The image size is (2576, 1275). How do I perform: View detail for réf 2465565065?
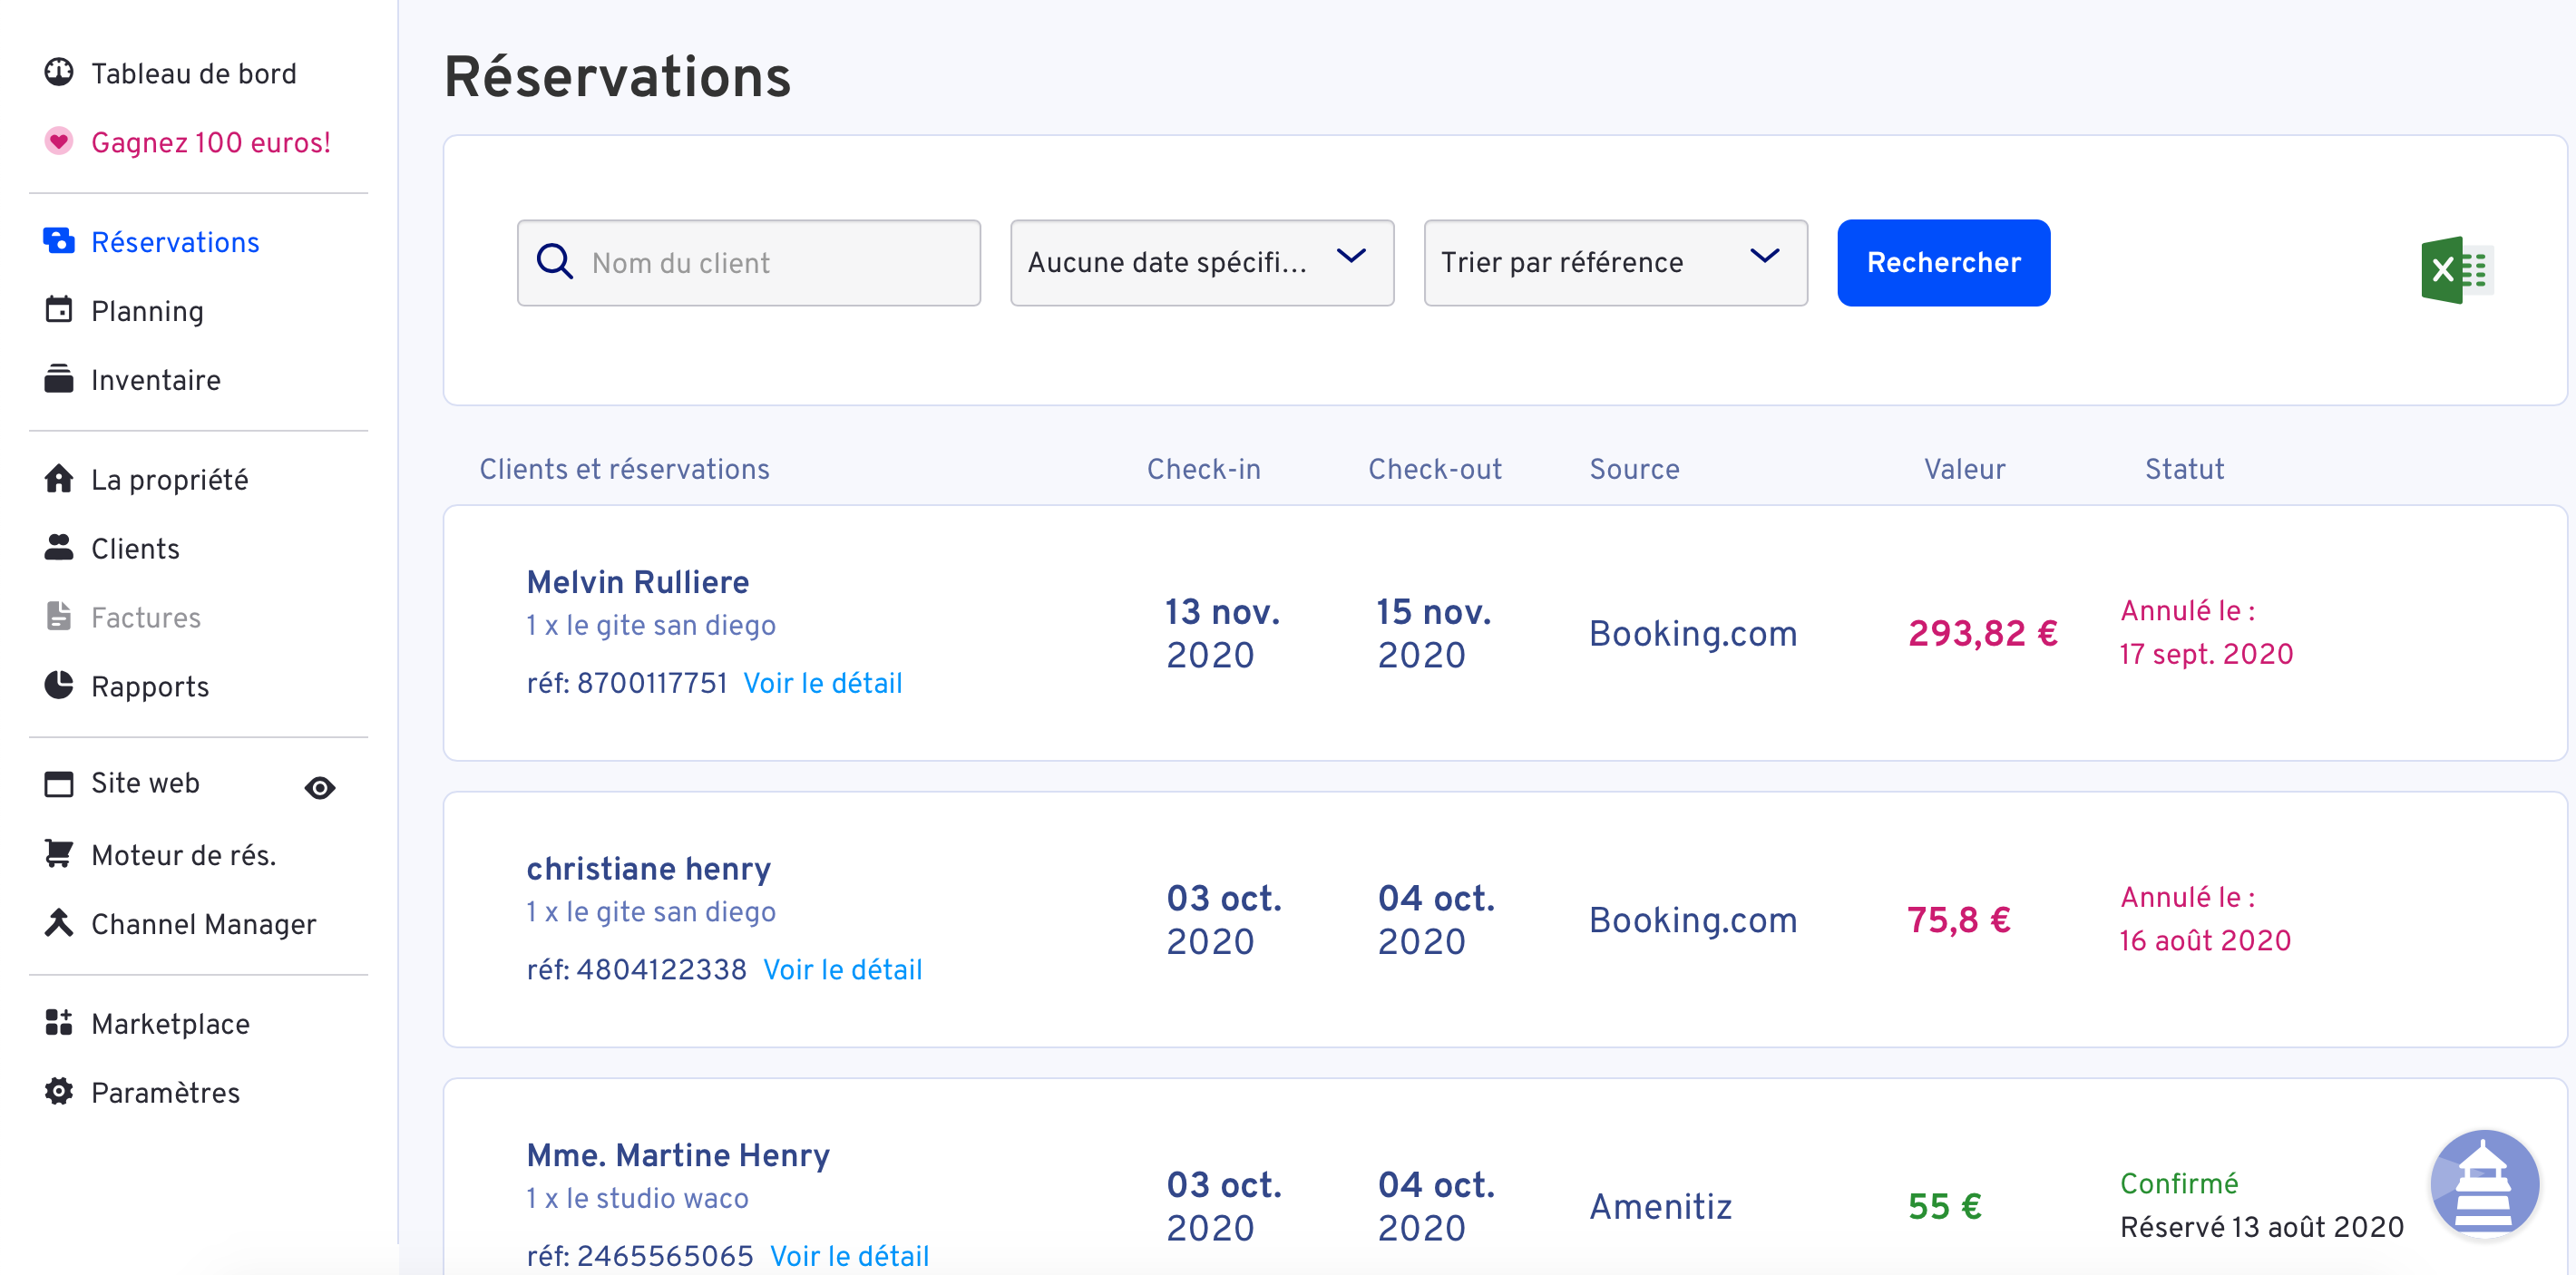pos(850,1256)
